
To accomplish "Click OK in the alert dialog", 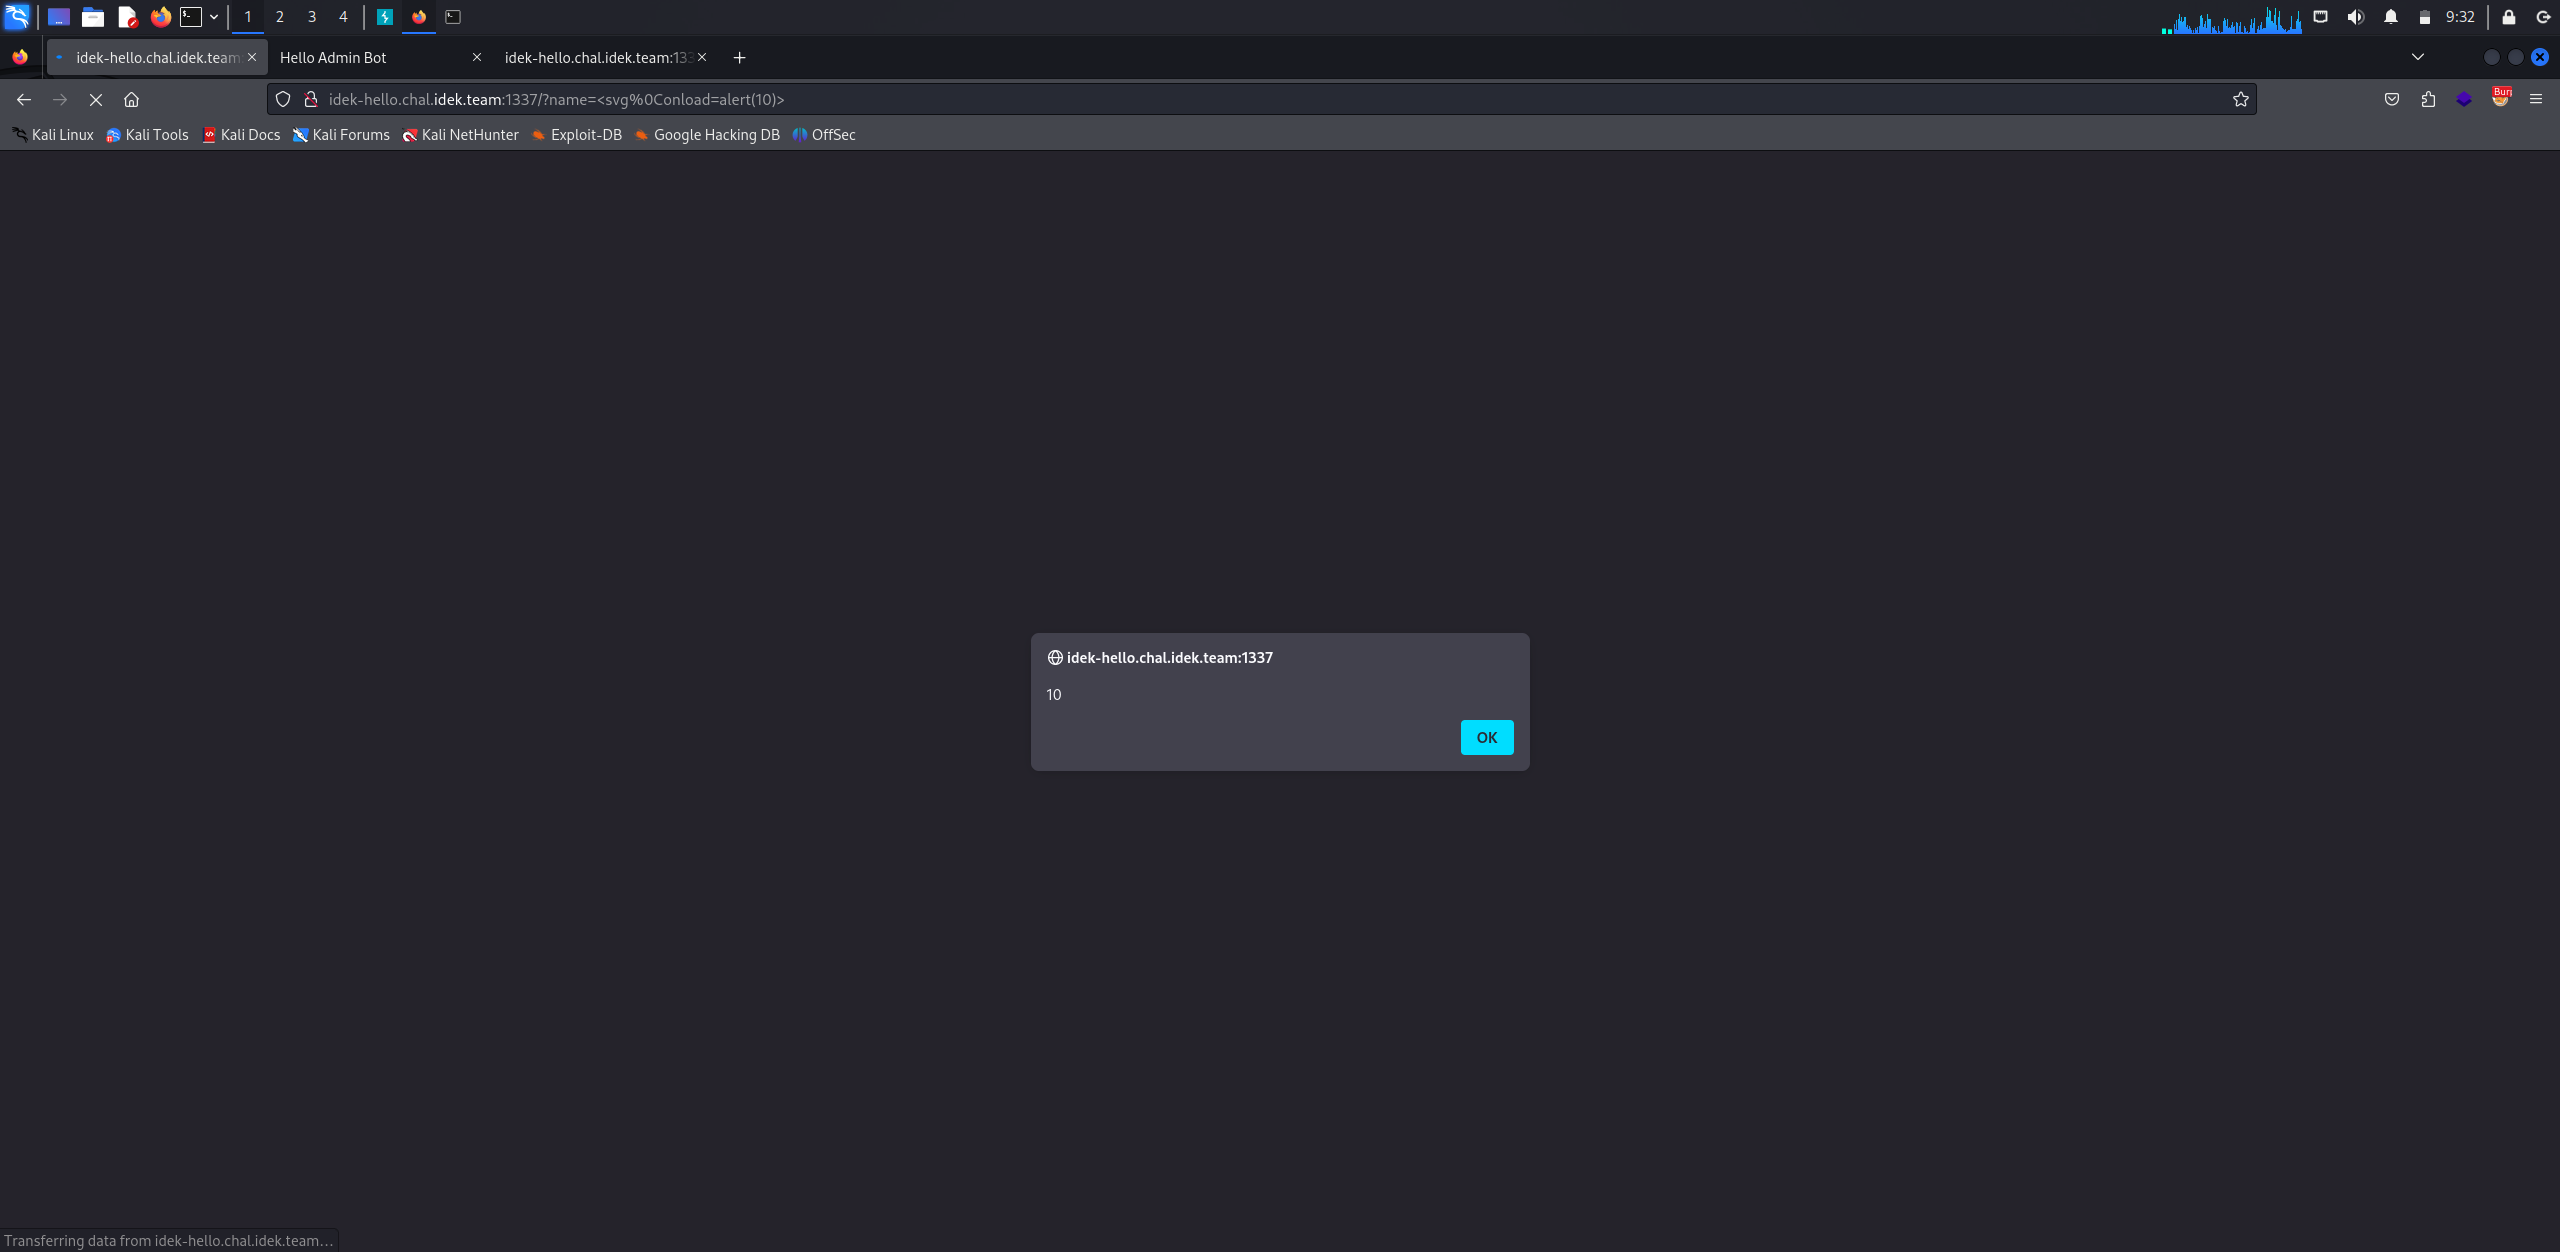I will 1486,737.
